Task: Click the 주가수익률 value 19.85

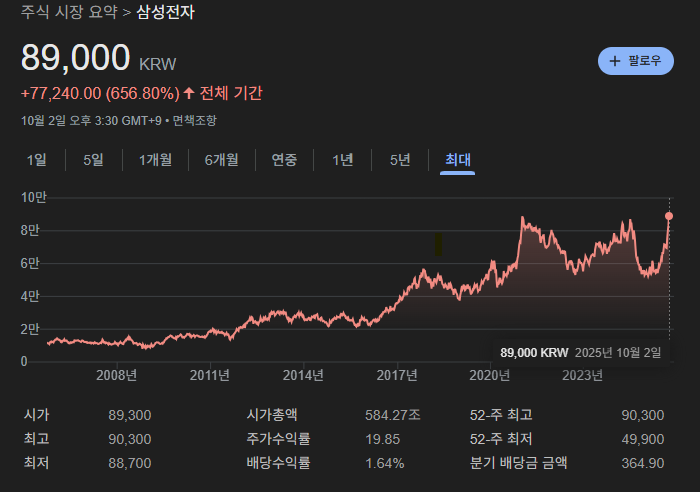Action: tap(383, 439)
